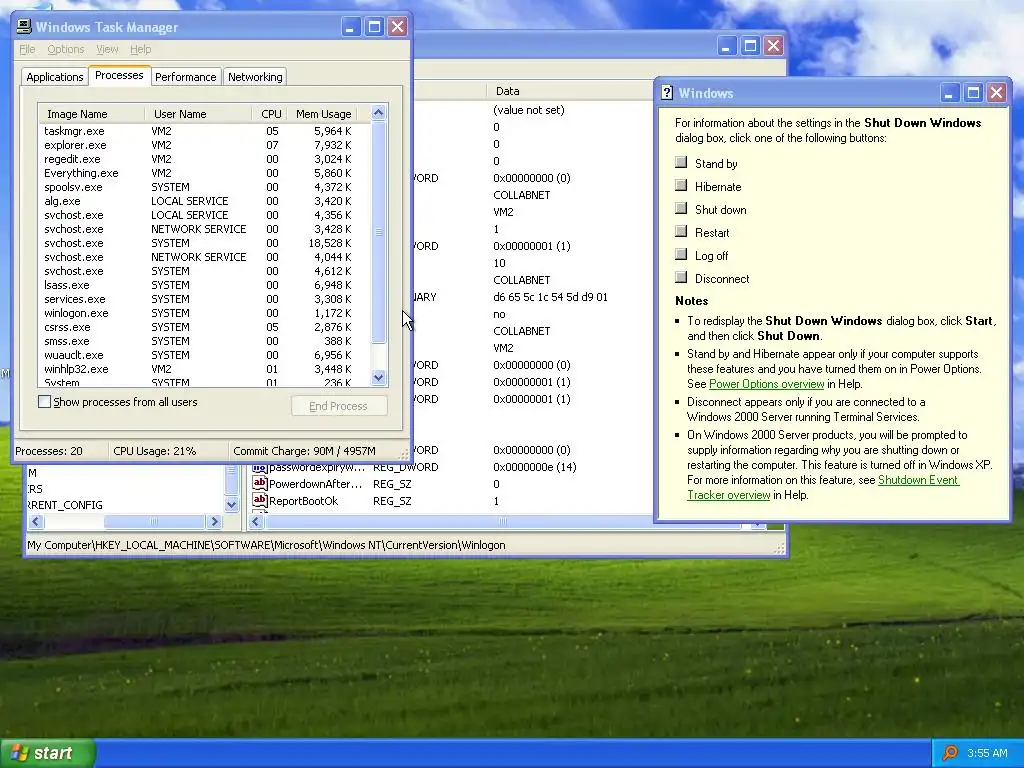Click the End Process button
Screen dimensions: 1024x768
[x=339, y=406]
